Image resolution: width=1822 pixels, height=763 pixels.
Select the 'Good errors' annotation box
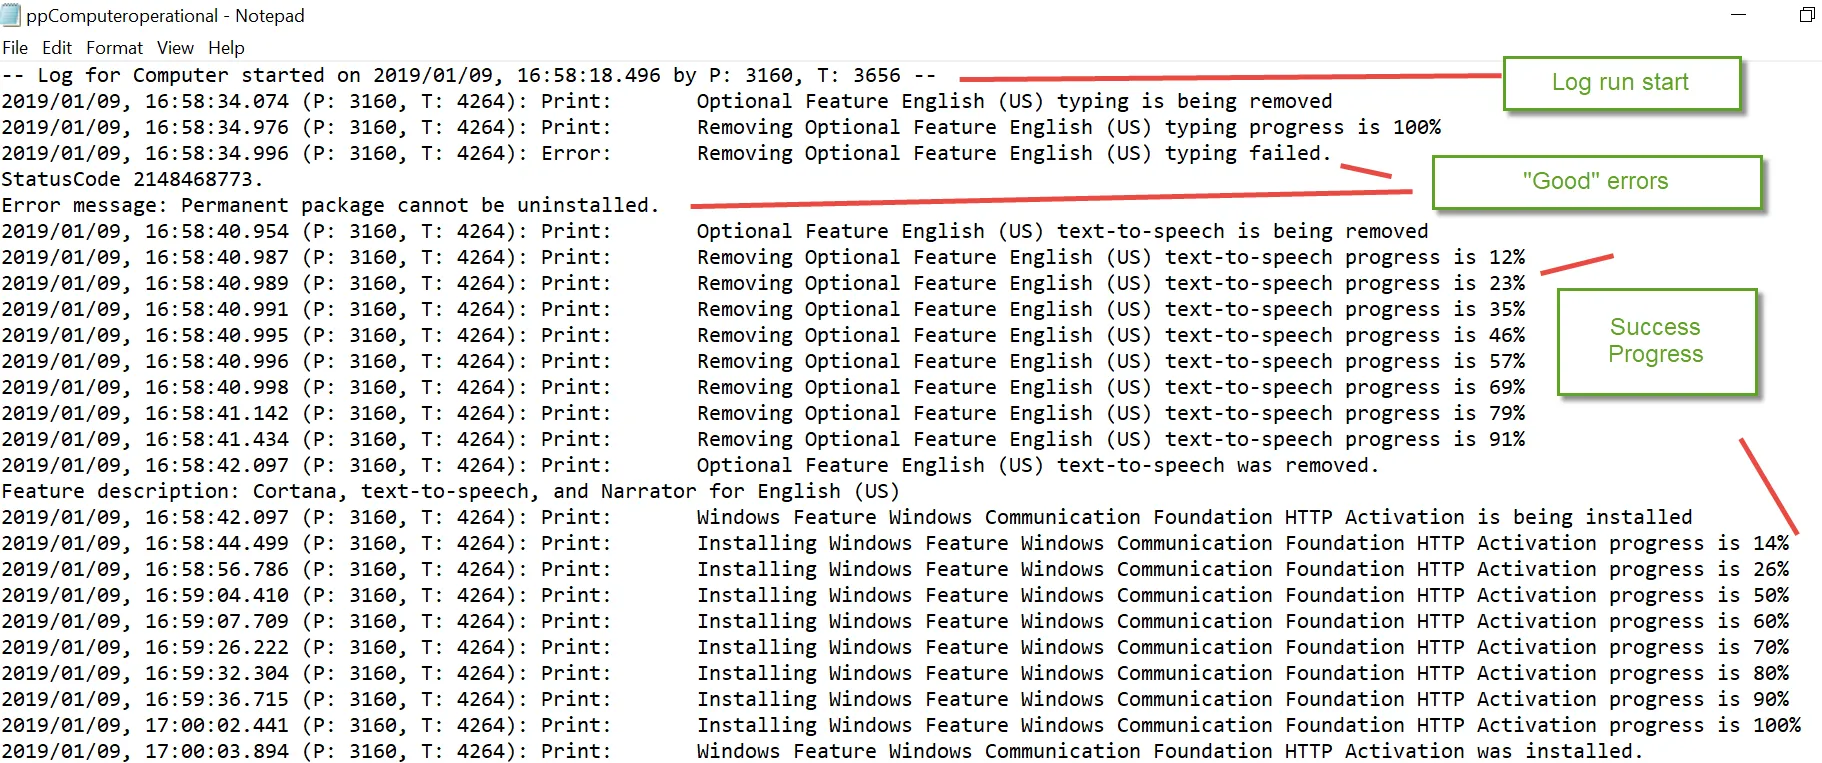(1596, 182)
